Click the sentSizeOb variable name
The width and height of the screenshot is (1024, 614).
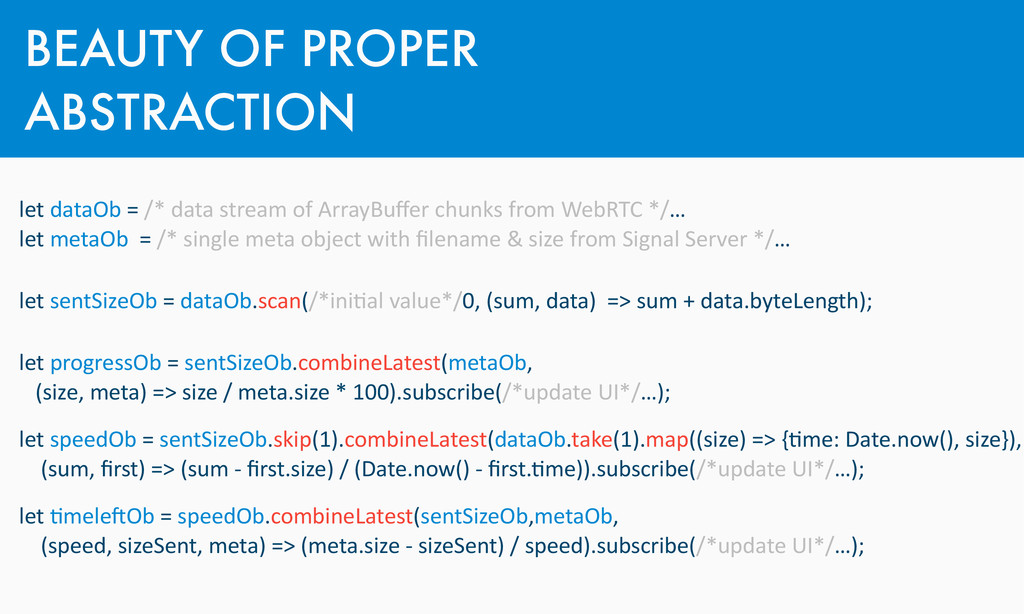coord(103,301)
